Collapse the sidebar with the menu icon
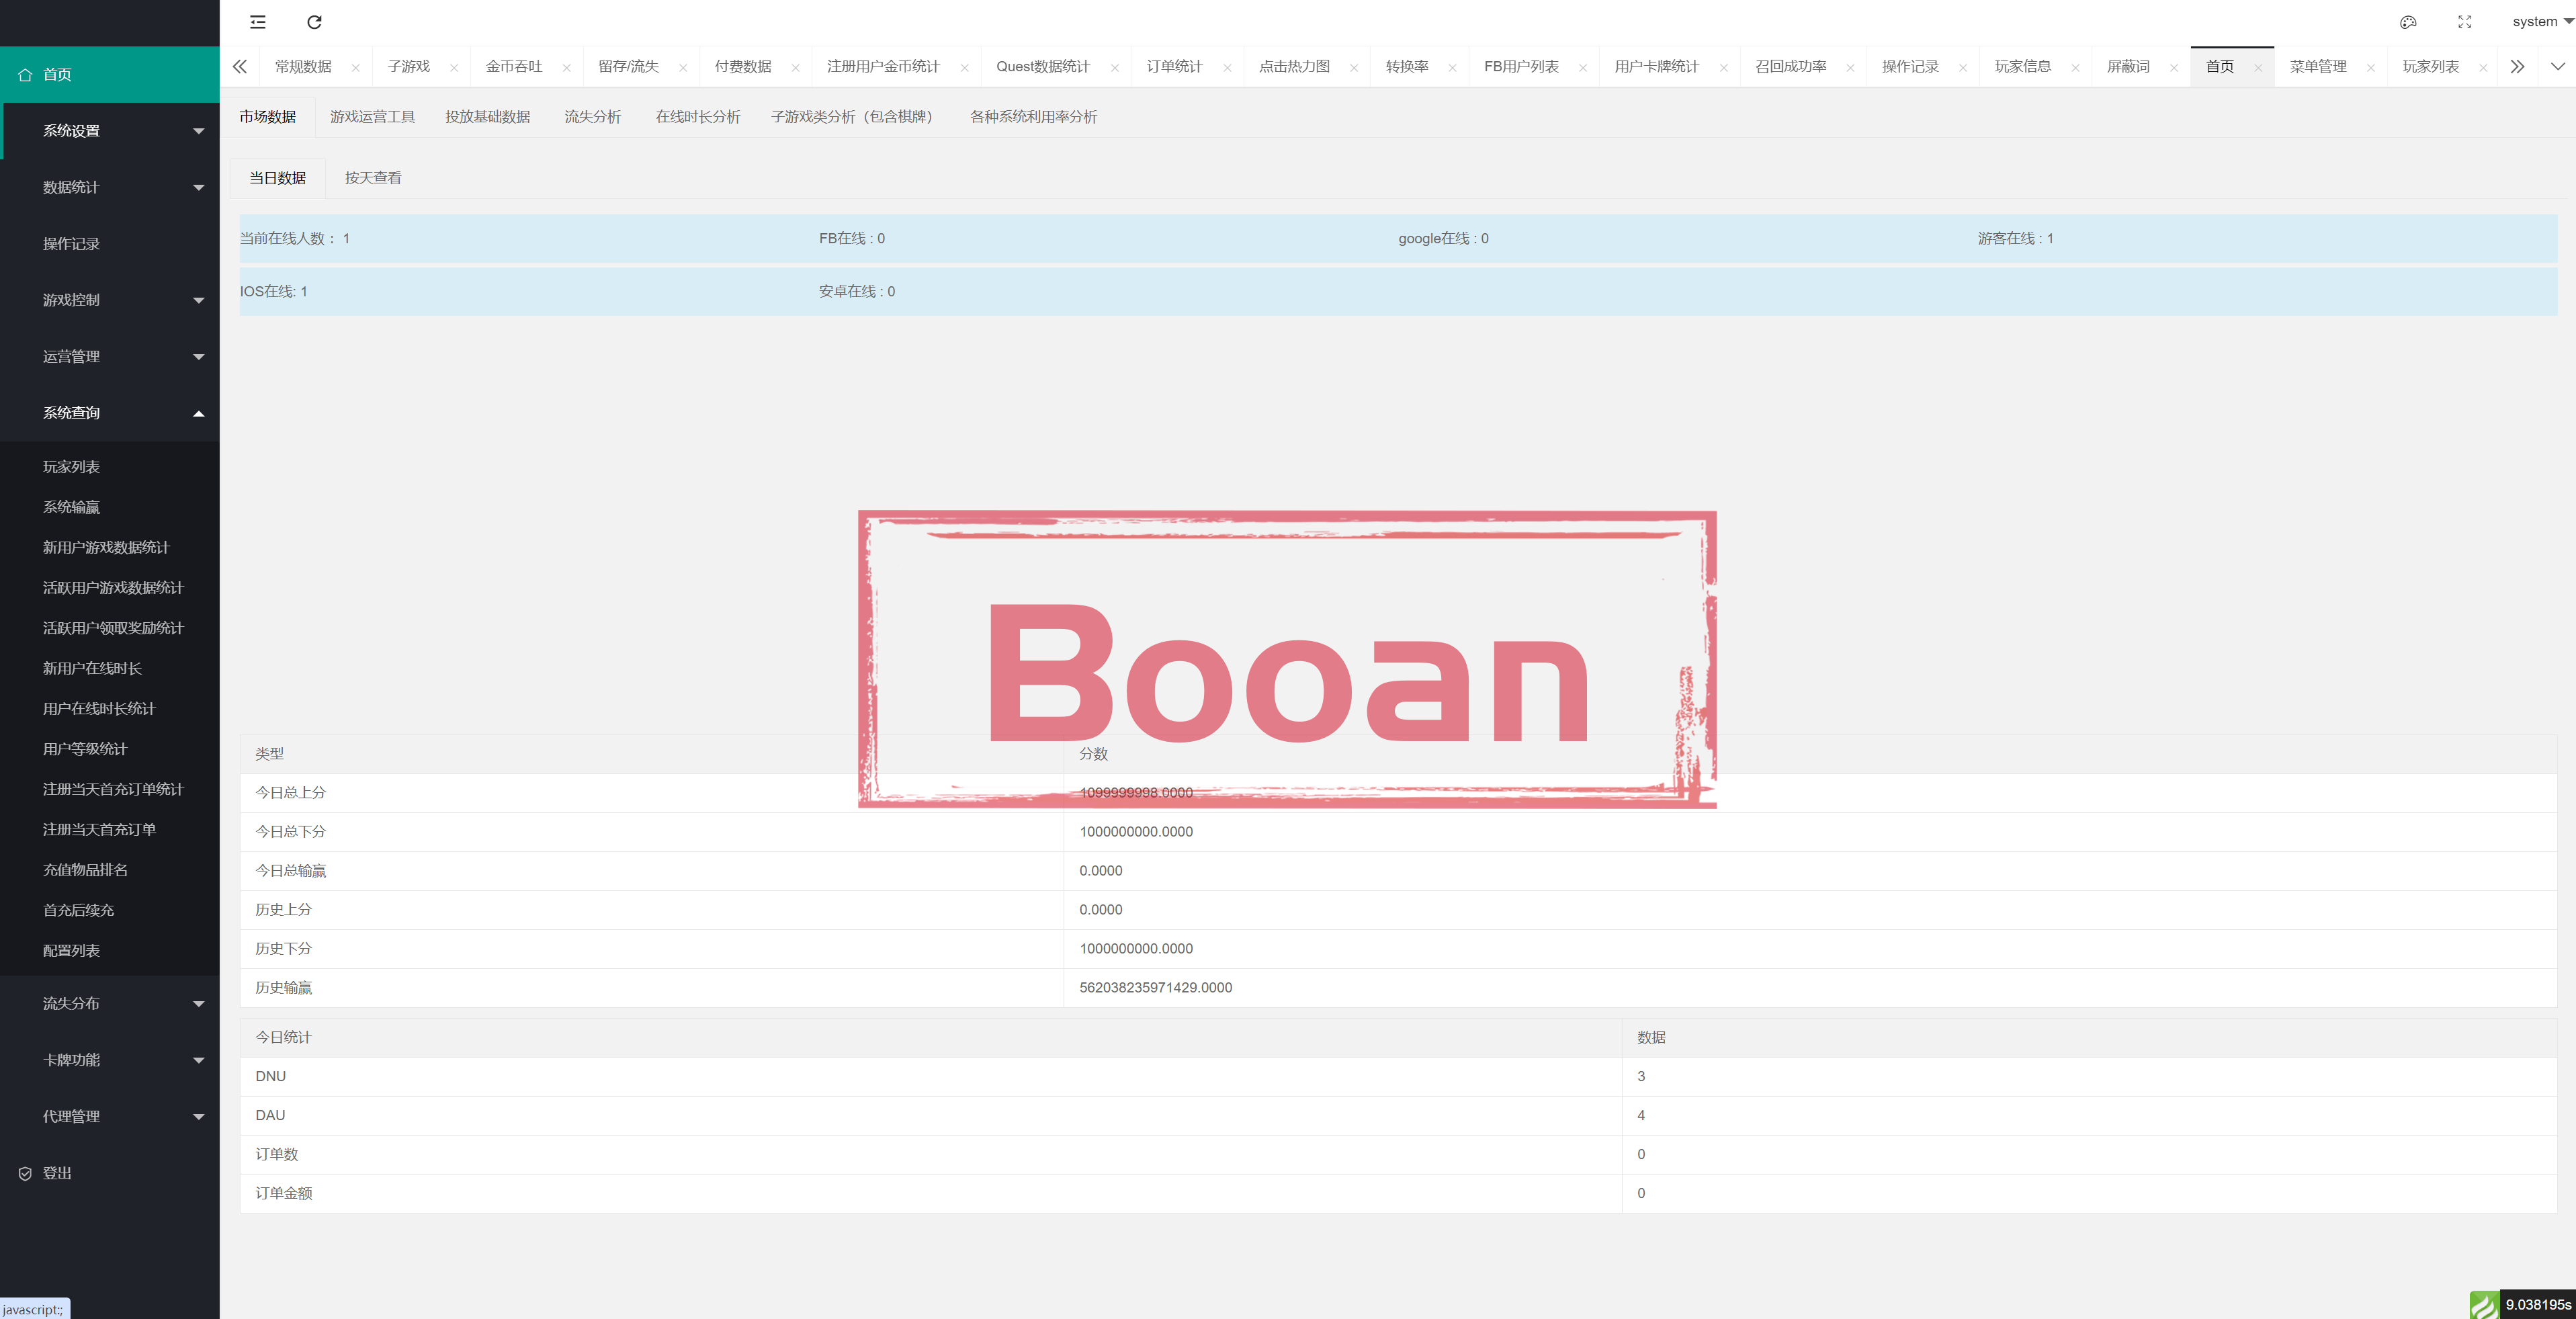Screen dimensions: 2576x1319 coord(258,22)
